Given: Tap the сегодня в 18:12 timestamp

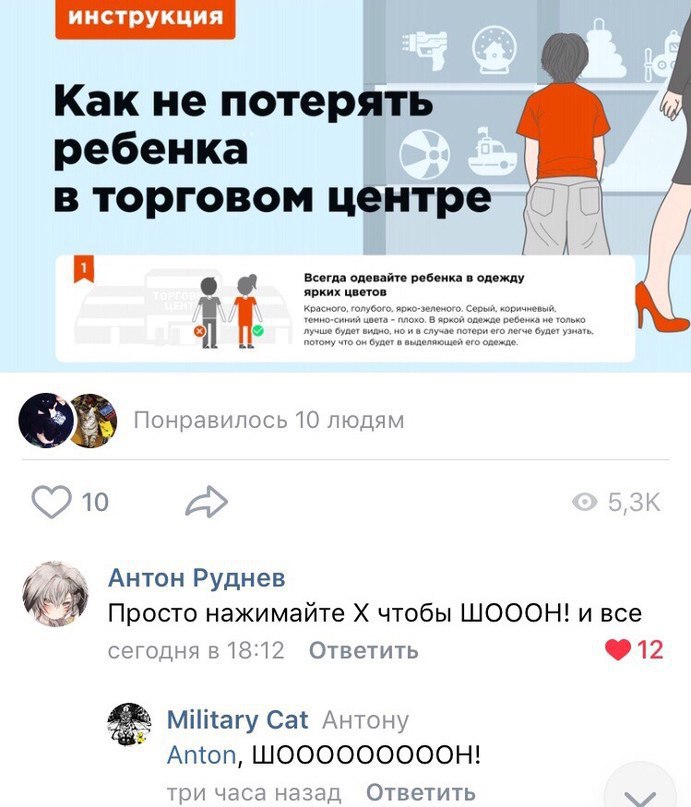Looking at the screenshot, I should point(196,651).
